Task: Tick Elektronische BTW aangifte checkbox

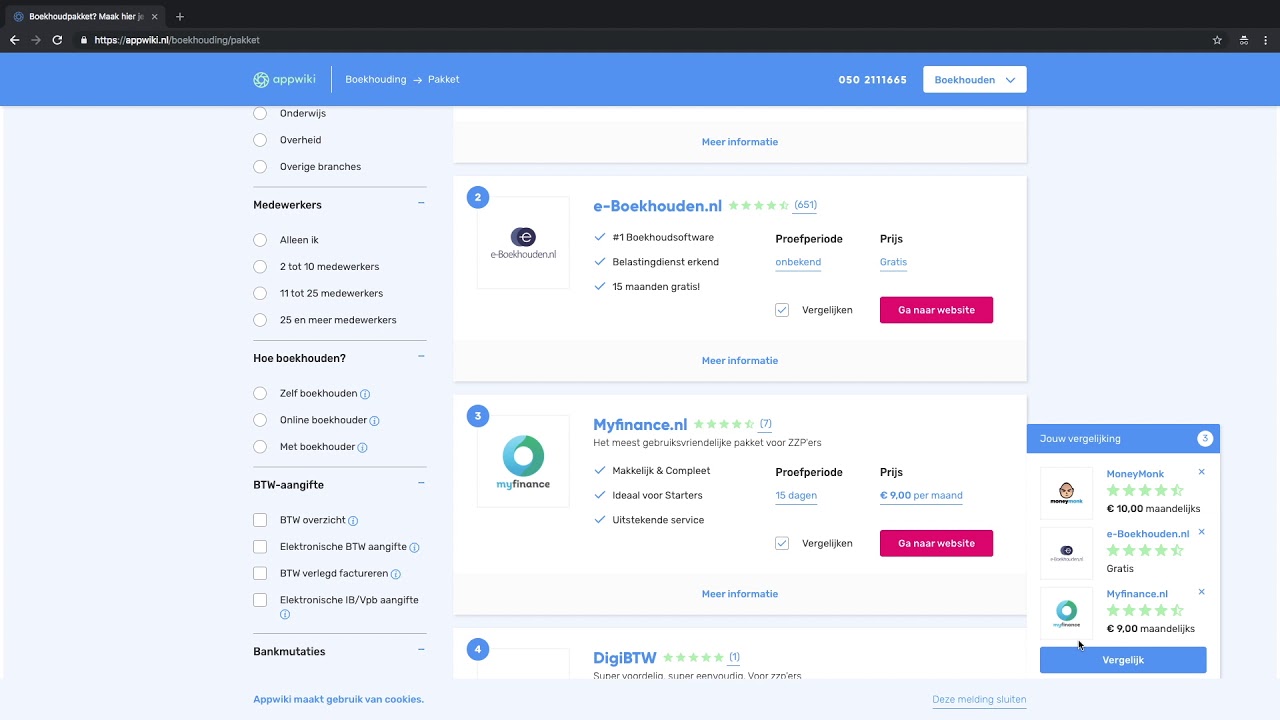Action: coord(260,547)
